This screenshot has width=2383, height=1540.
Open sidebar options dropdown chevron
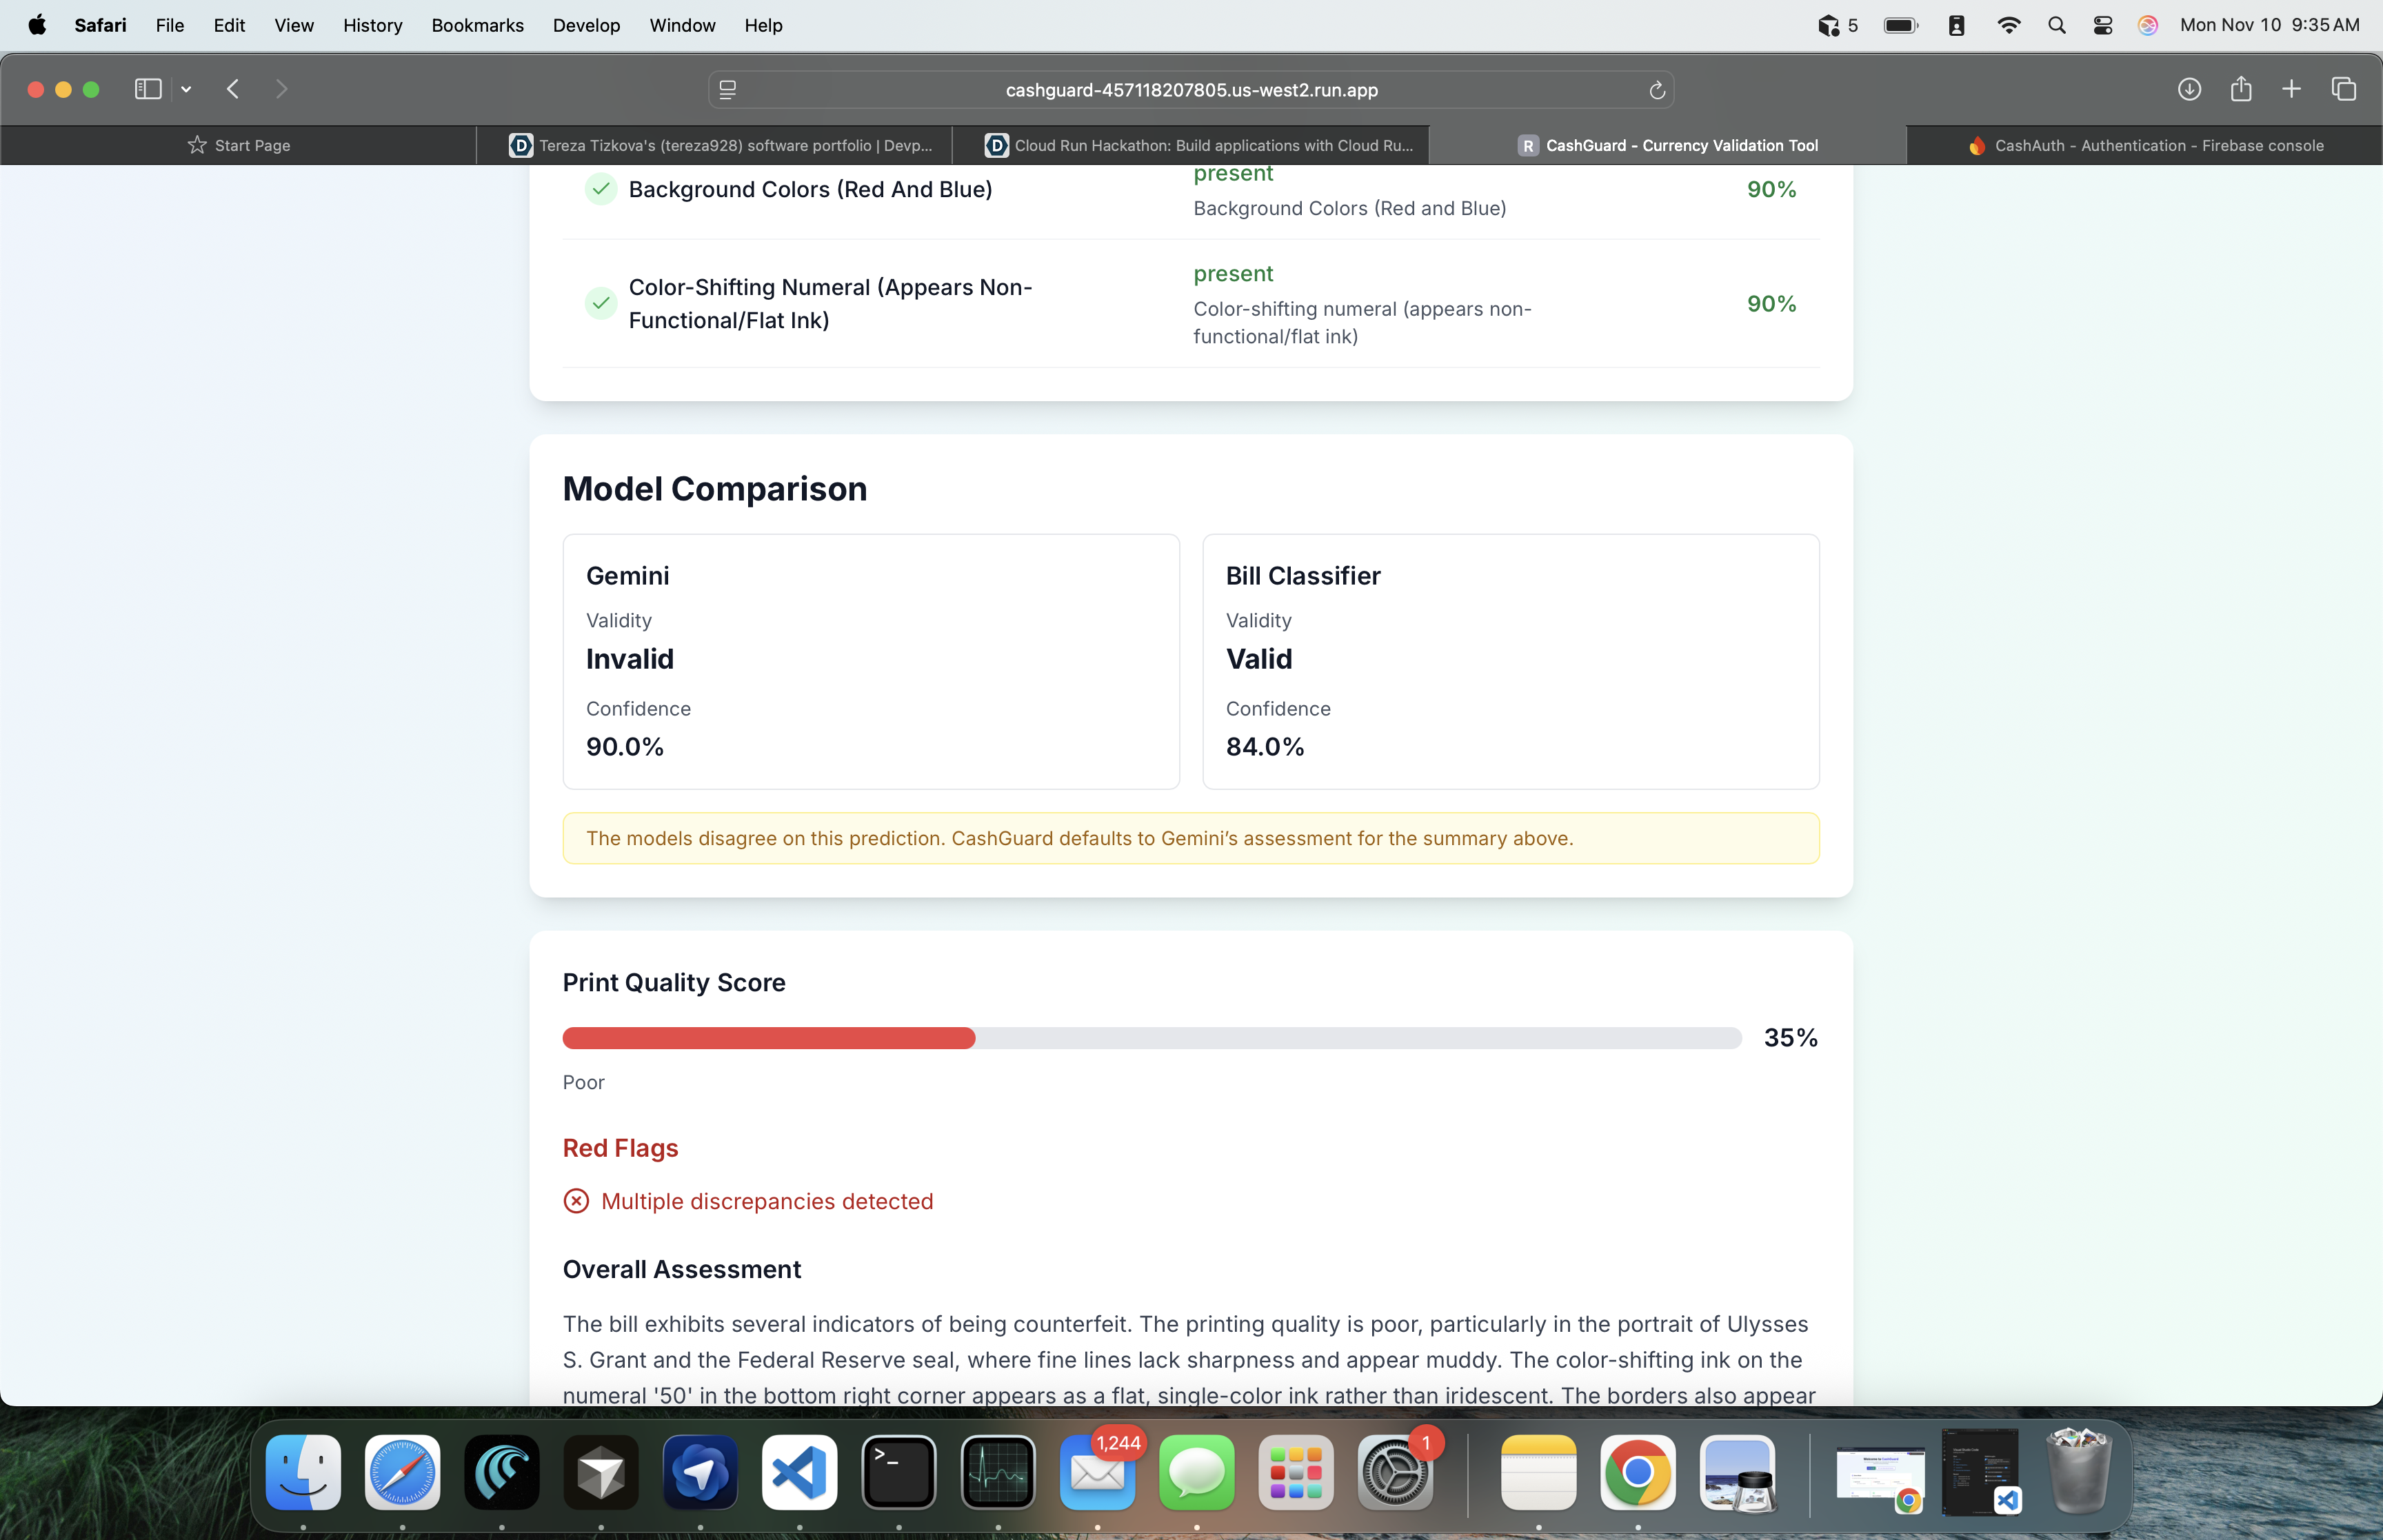[x=186, y=89]
